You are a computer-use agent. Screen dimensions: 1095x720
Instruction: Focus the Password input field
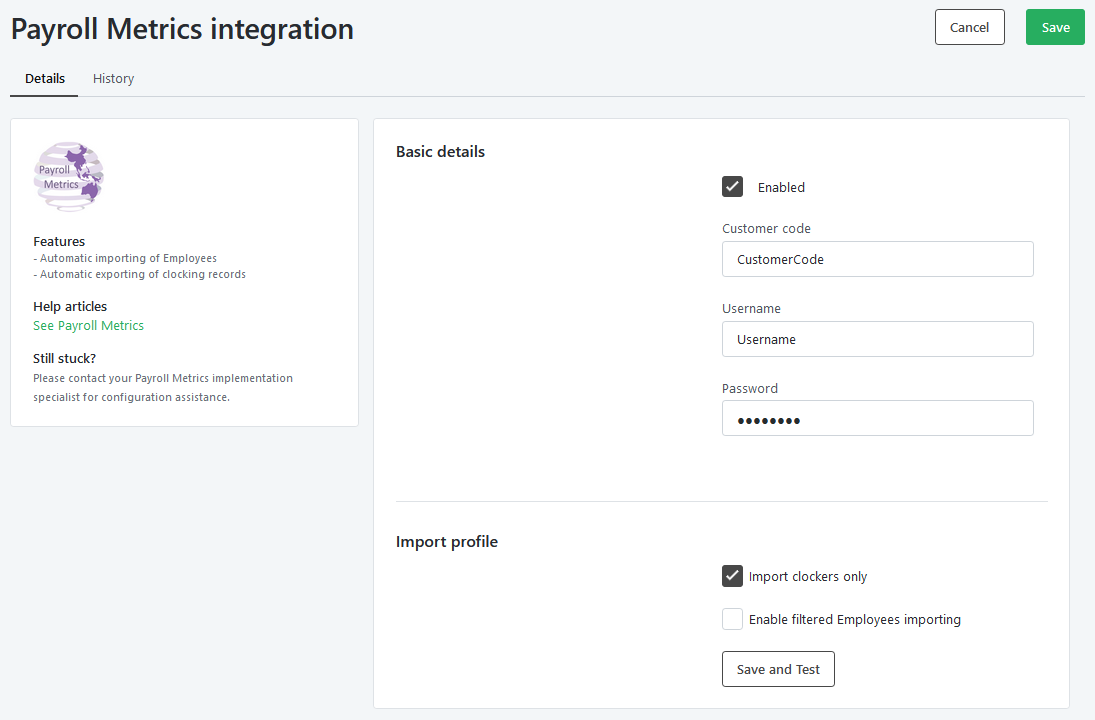click(877, 418)
